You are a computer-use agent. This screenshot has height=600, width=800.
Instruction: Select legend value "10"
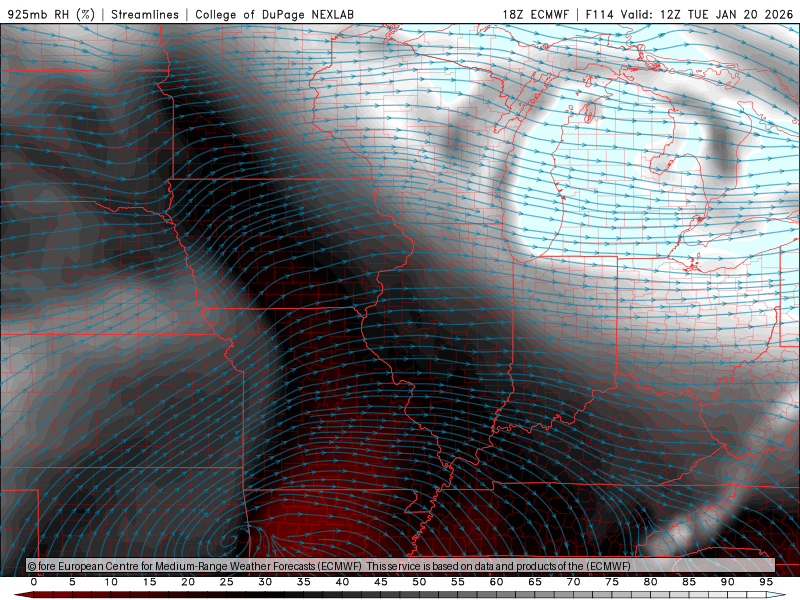[x=111, y=582]
